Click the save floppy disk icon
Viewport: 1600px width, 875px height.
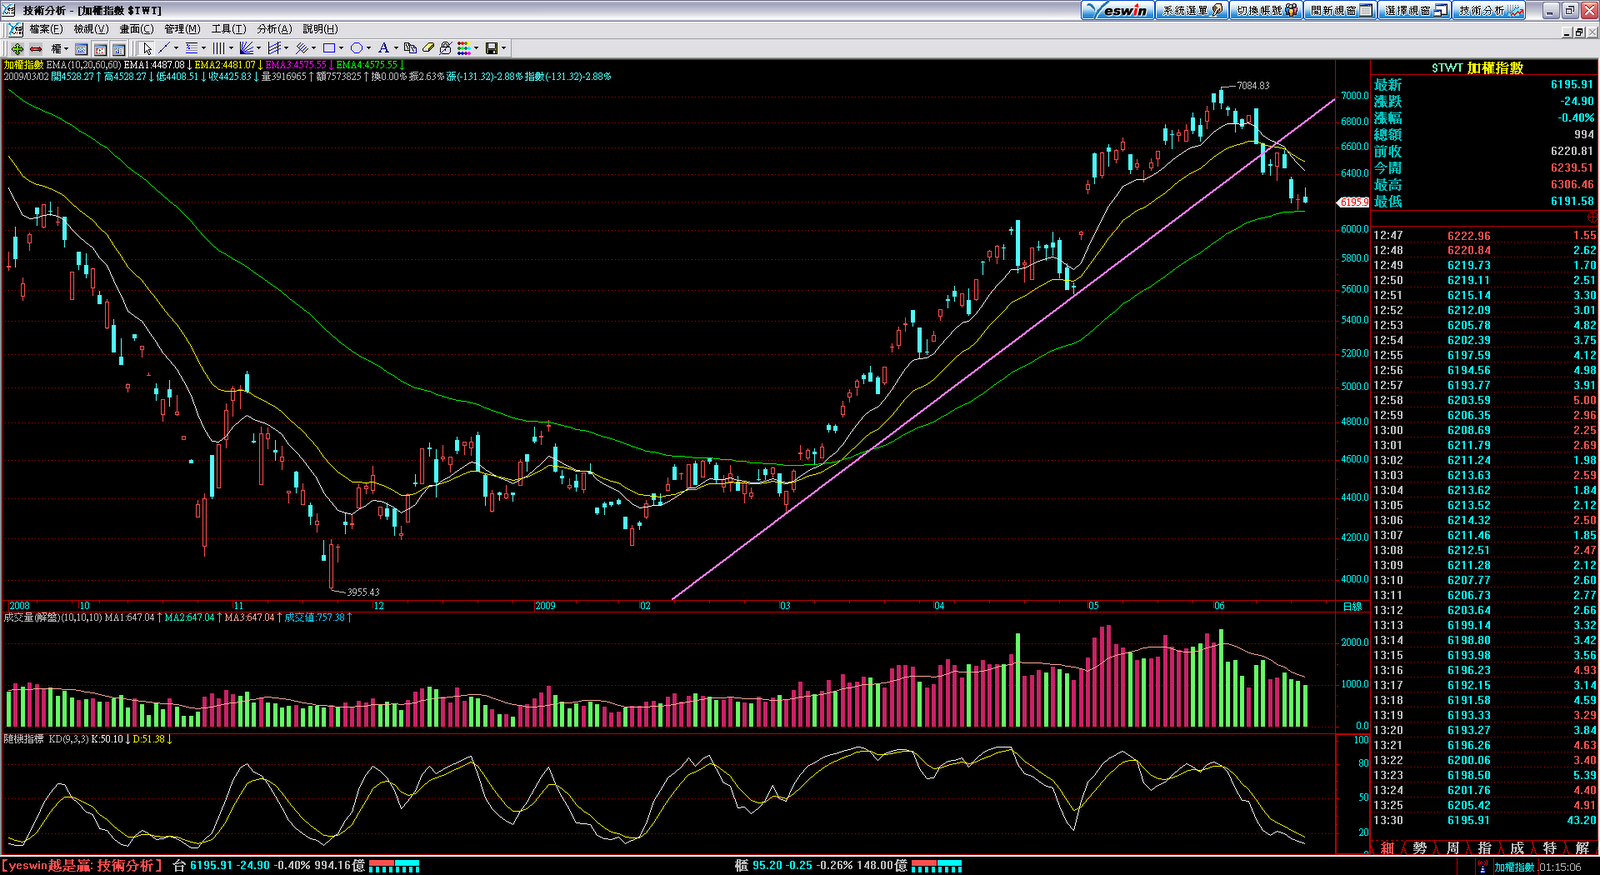point(491,48)
